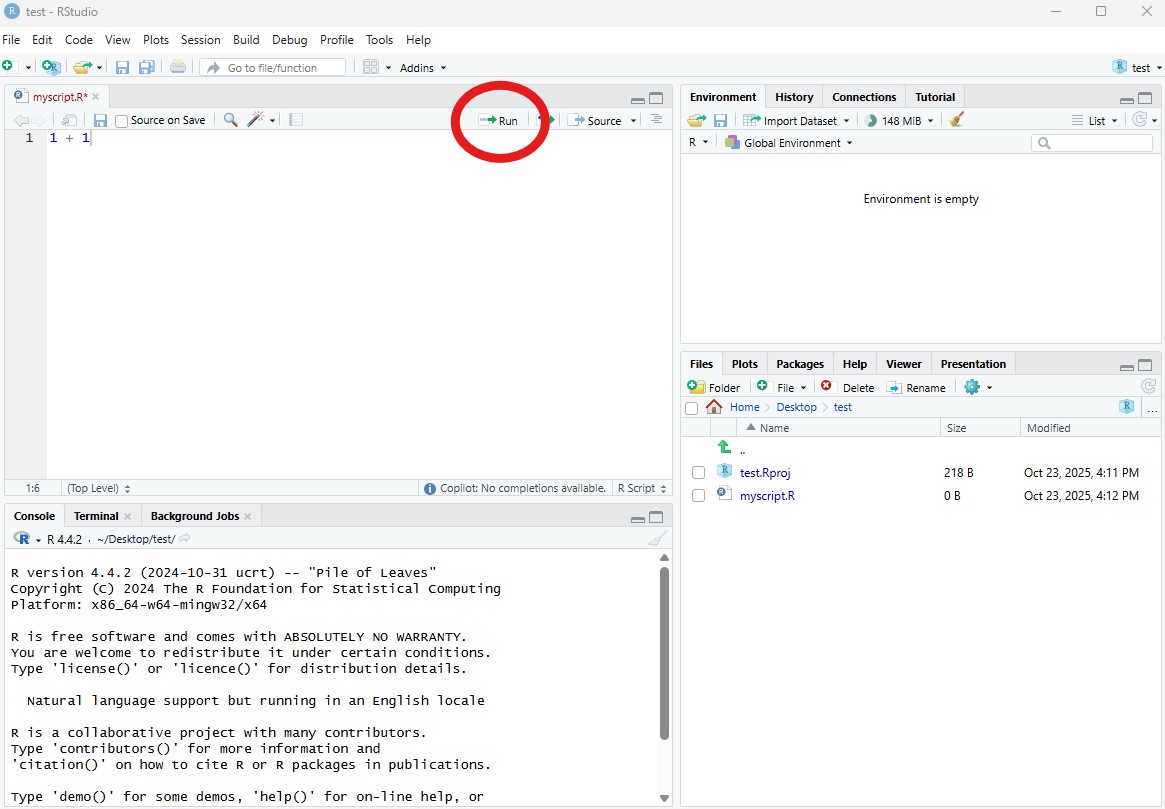Click the Run button in the editor
This screenshot has height=809, width=1165.
tap(499, 120)
